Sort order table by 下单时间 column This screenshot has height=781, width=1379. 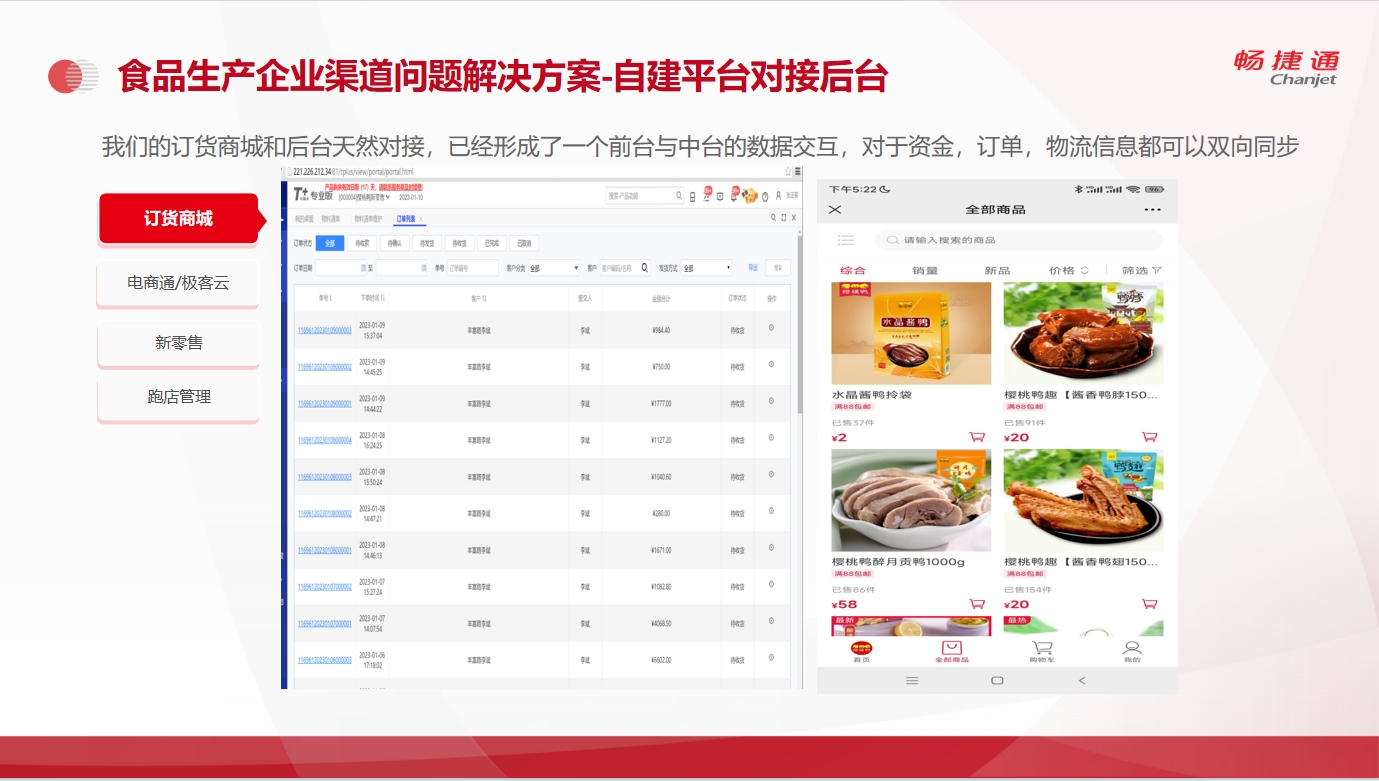[x=373, y=297]
